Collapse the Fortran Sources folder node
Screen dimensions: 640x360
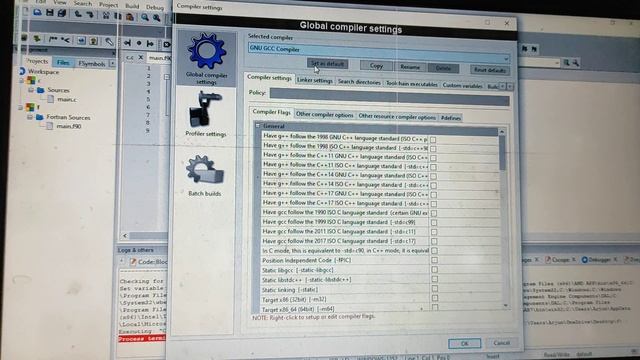coord(30,117)
